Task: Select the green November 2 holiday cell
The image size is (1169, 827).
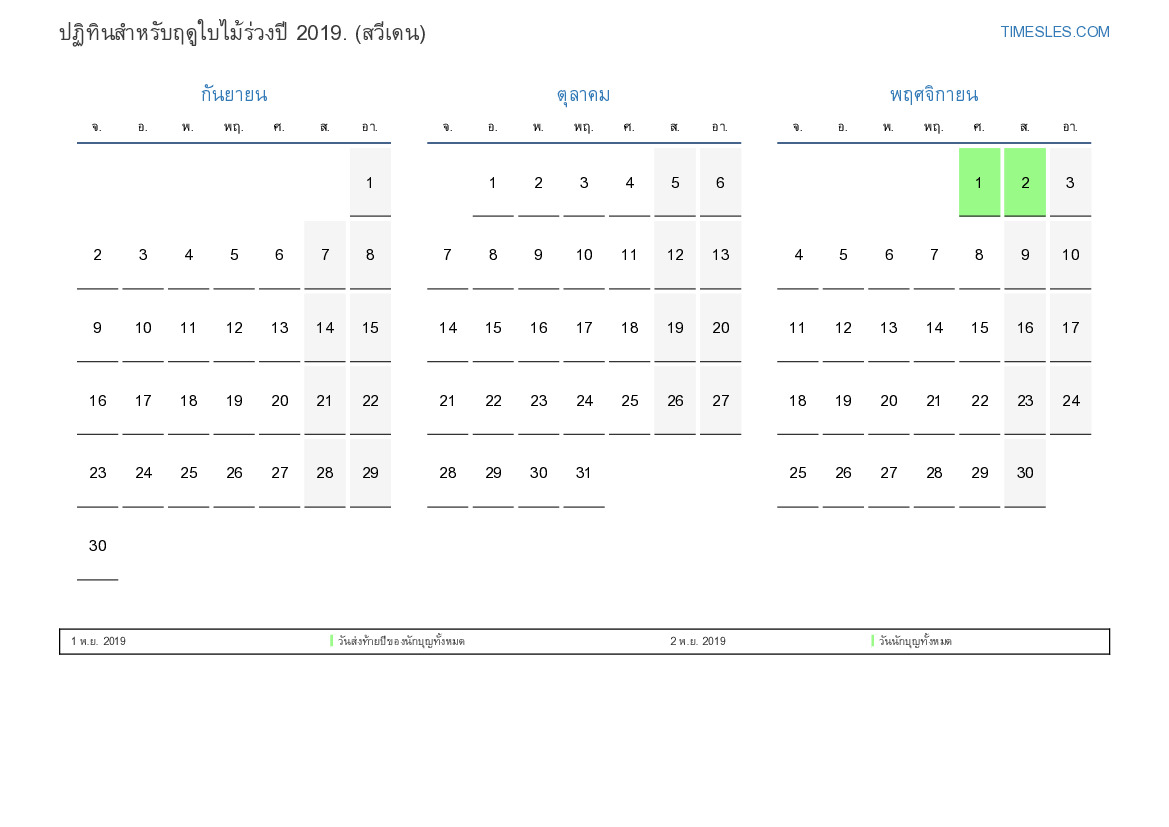Action: click(1024, 182)
